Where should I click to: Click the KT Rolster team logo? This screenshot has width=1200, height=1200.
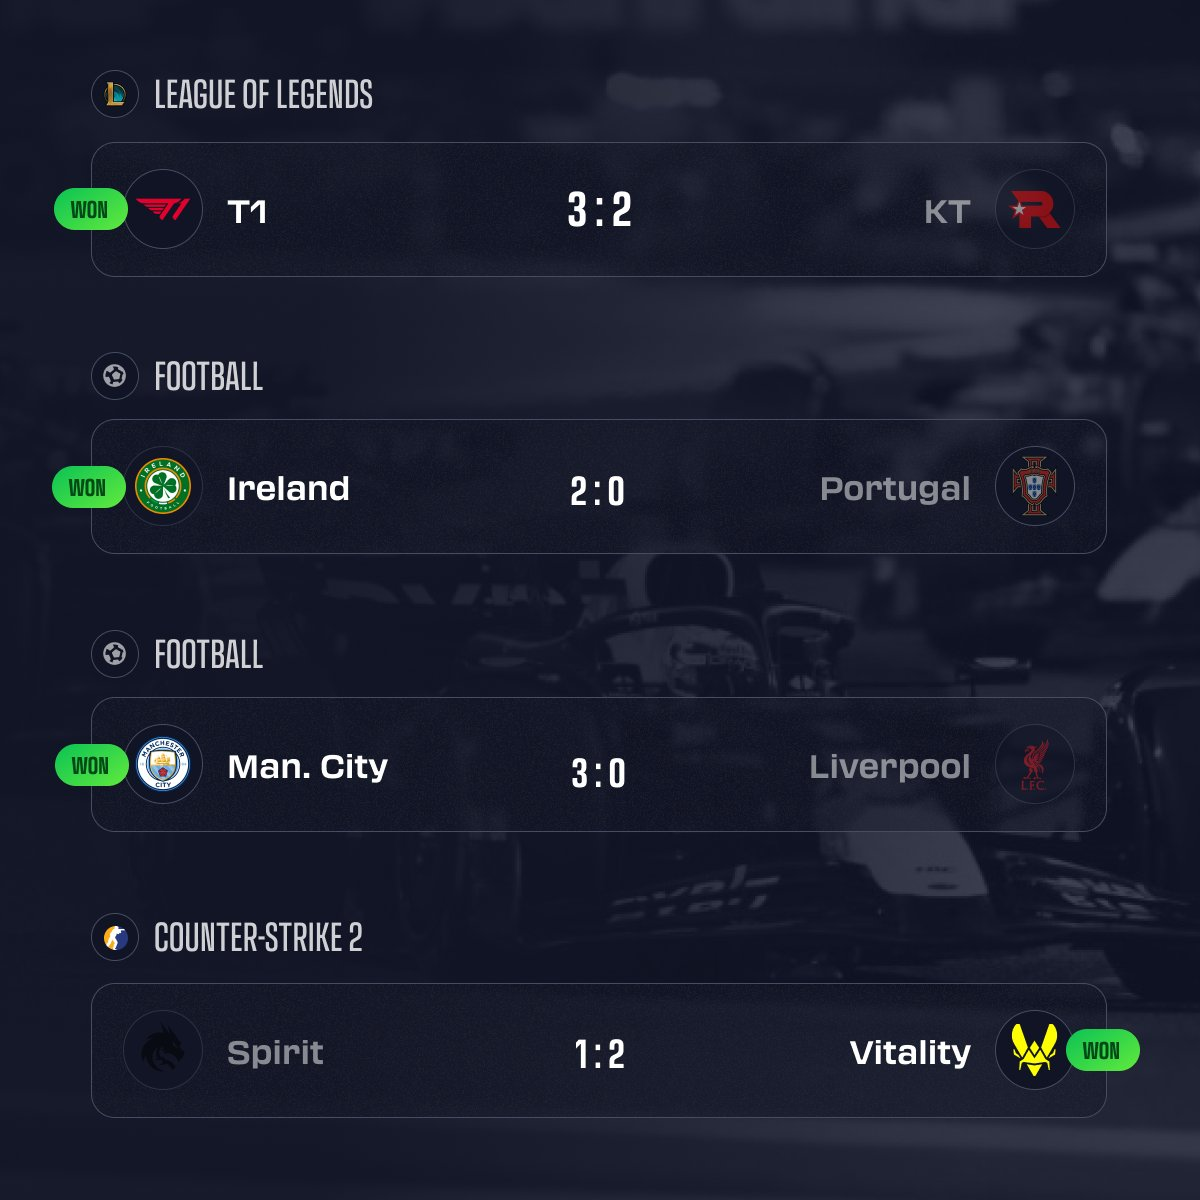pos(1035,210)
